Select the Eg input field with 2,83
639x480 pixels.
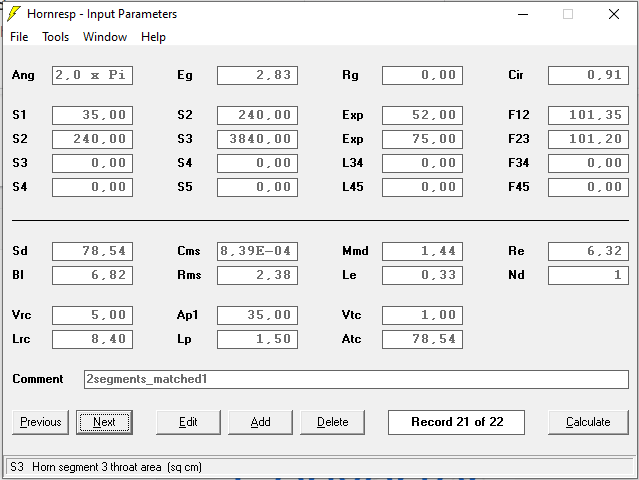pos(257,75)
